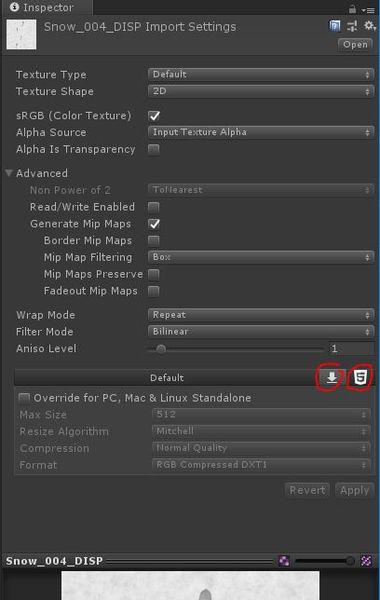Screen dimensions: 380x600
Task: Open the Non Power of 2 dropdown
Action: (x=261, y=190)
